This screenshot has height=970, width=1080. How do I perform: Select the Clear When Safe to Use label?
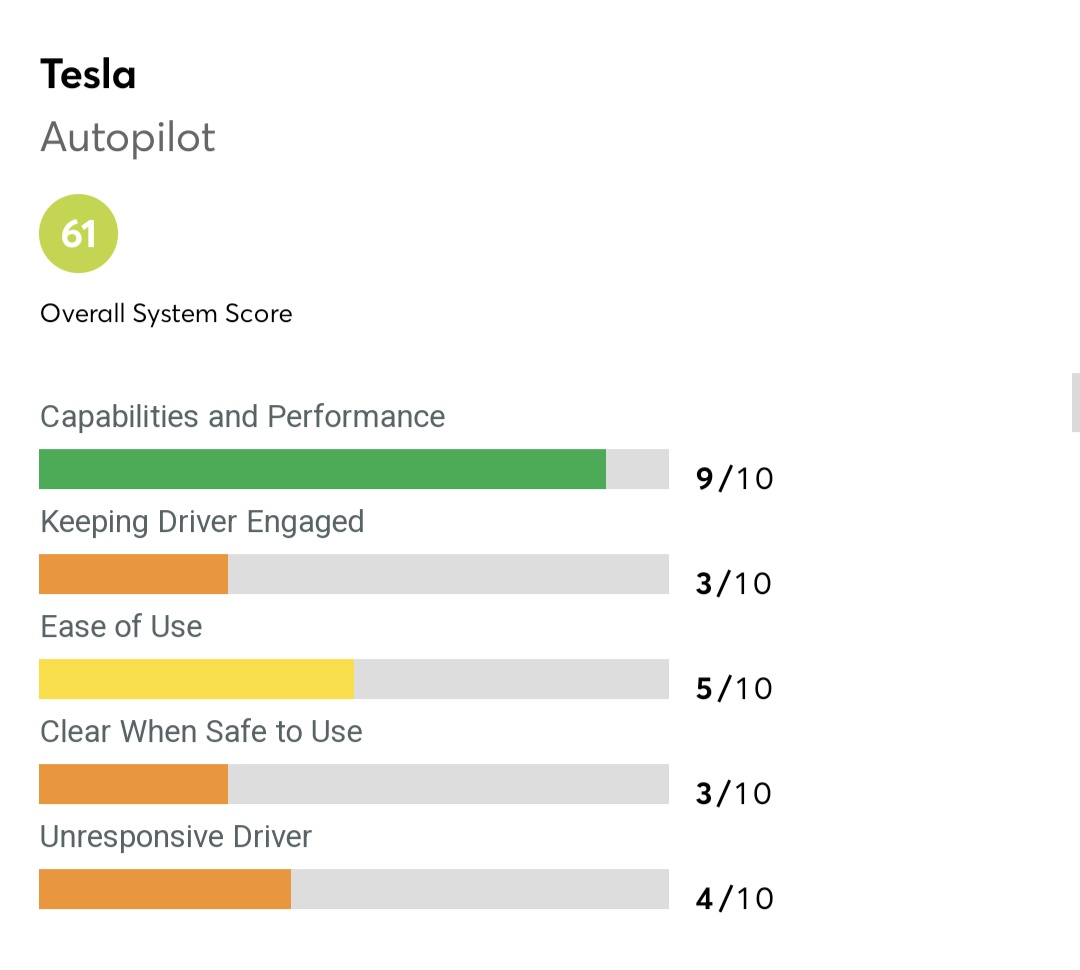(x=201, y=732)
